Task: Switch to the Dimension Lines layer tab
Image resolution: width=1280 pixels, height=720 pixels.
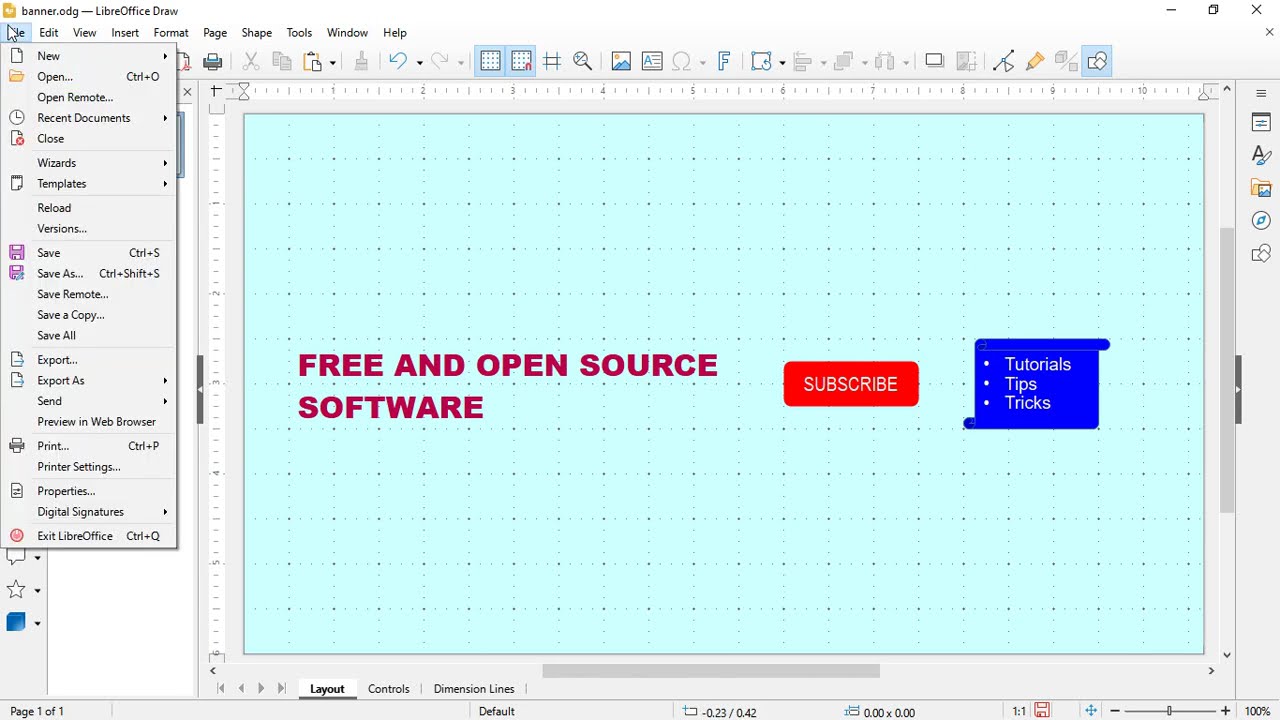Action: (x=474, y=689)
